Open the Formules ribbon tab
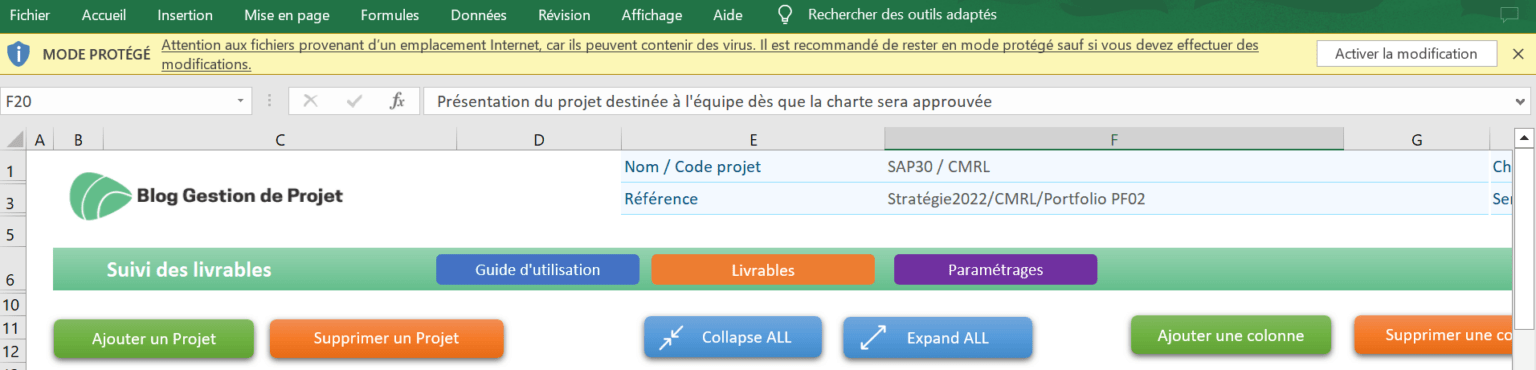Viewport: 1536px width, 370px height. pyautogui.click(x=390, y=15)
